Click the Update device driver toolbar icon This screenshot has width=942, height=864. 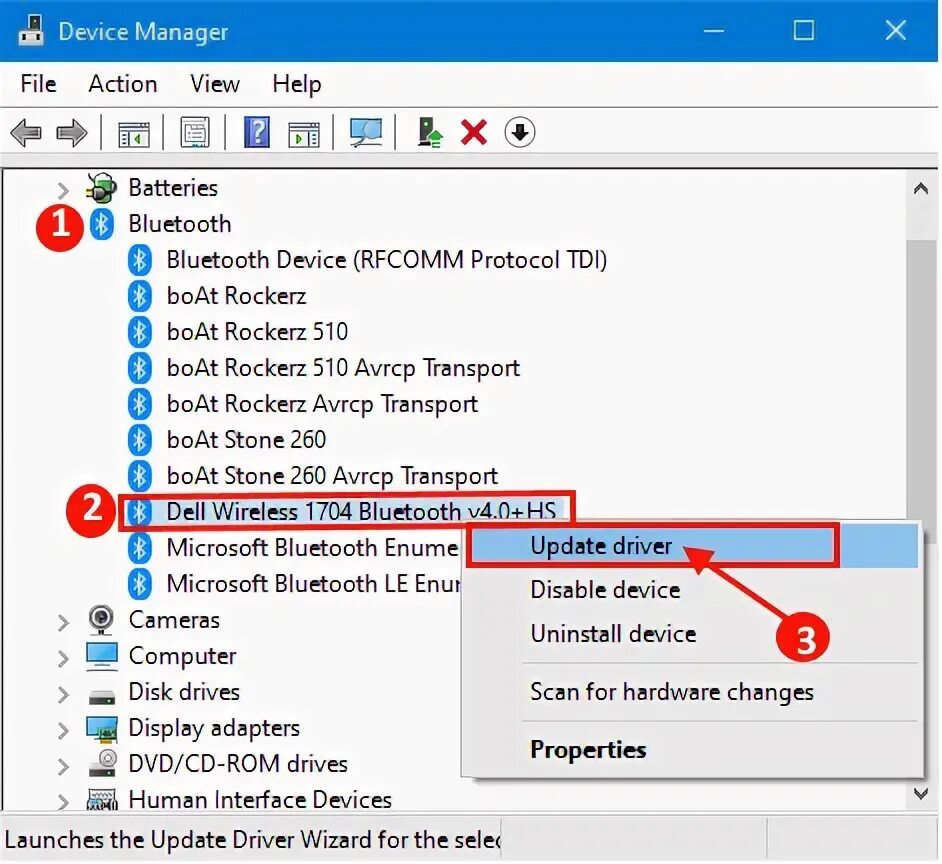point(430,132)
